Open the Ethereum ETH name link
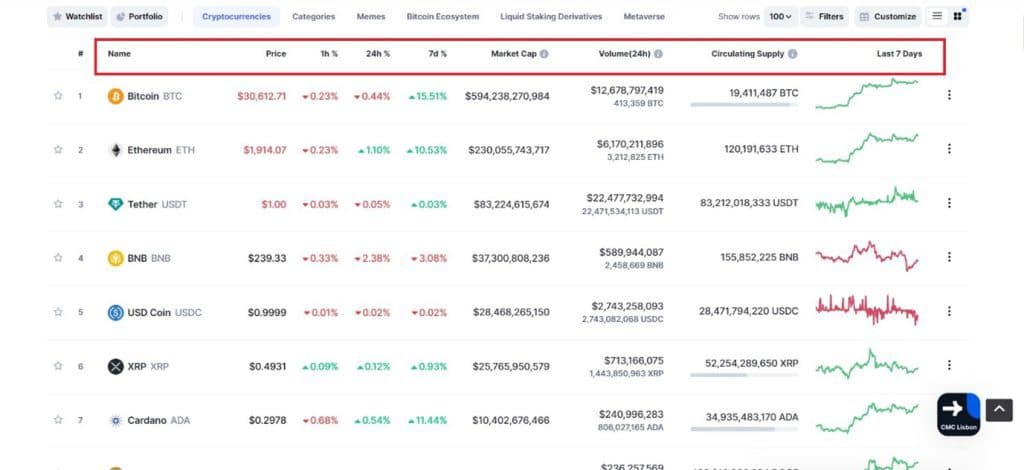Image resolution: width=1024 pixels, height=470 pixels. (161, 150)
